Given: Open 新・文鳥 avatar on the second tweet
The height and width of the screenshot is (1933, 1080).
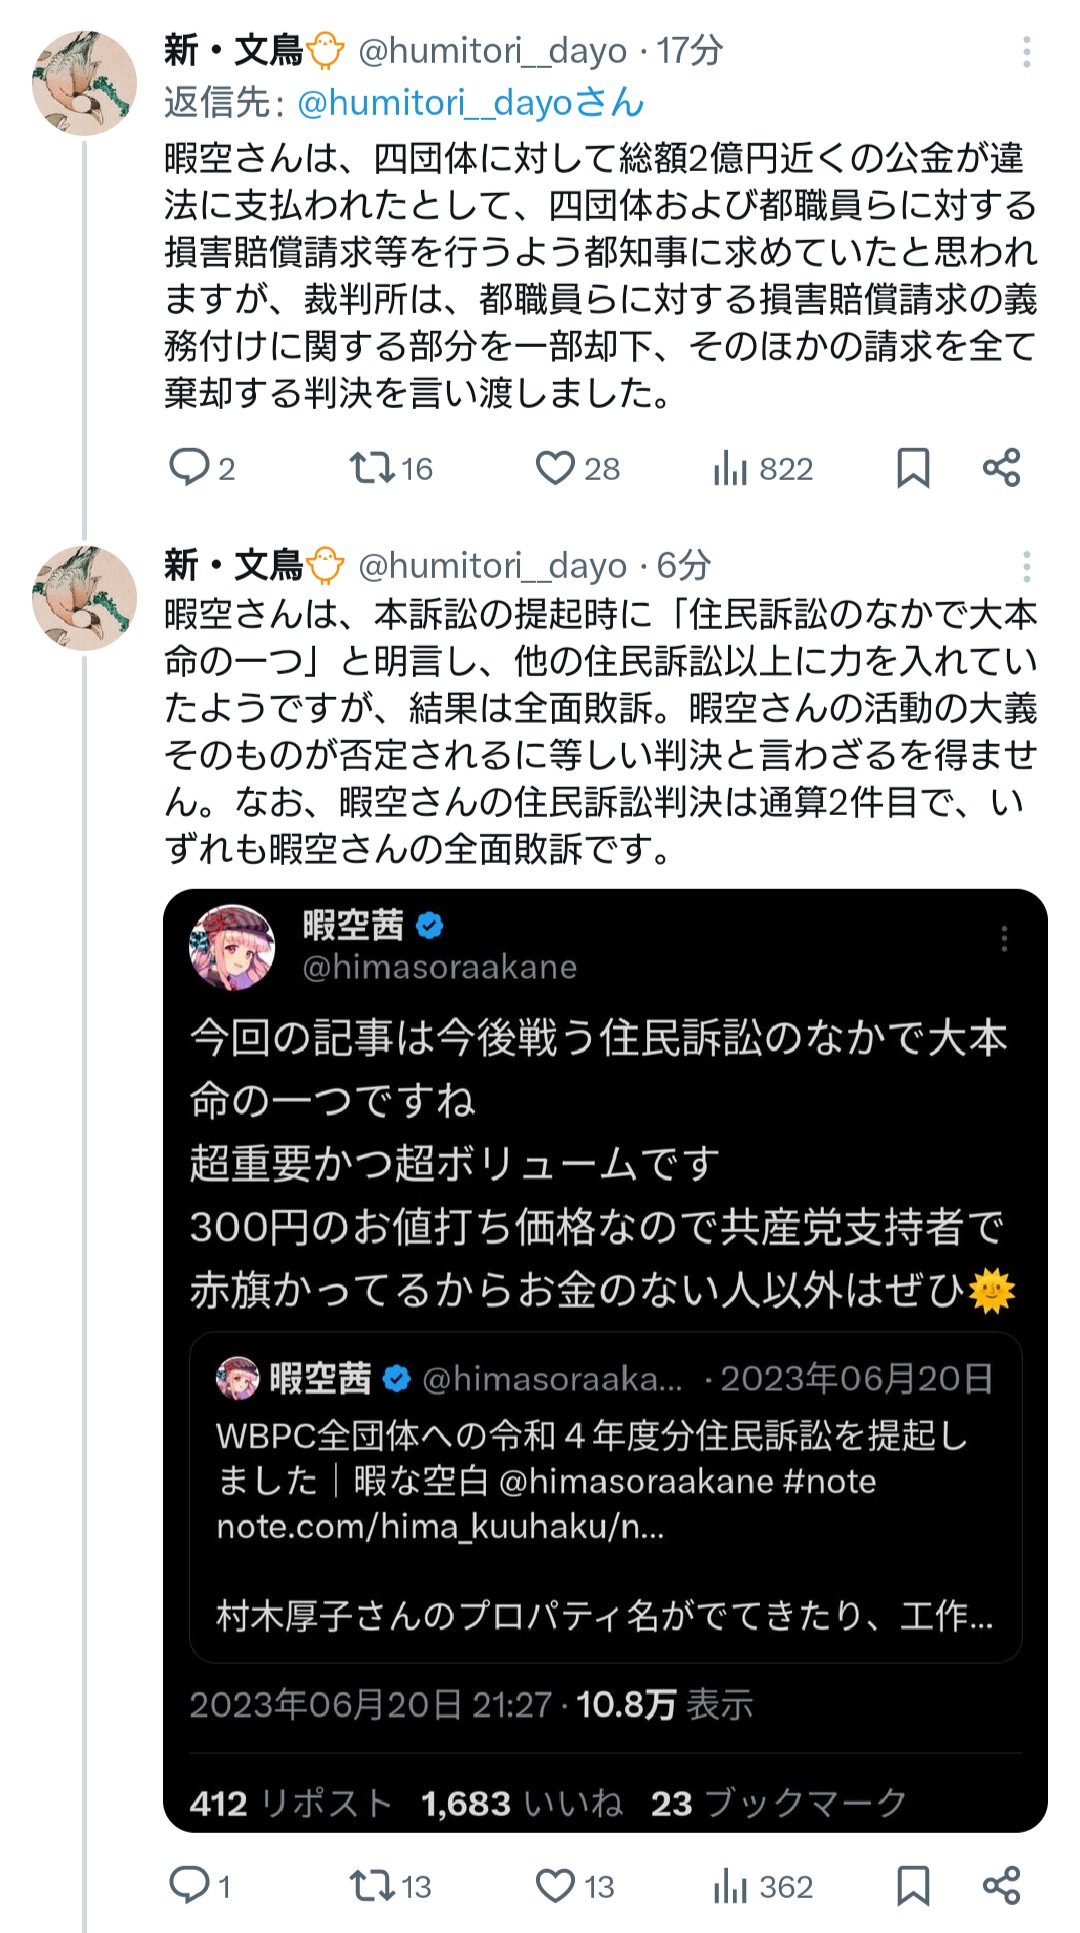Looking at the screenshot, I should click(x=84, y=598).
